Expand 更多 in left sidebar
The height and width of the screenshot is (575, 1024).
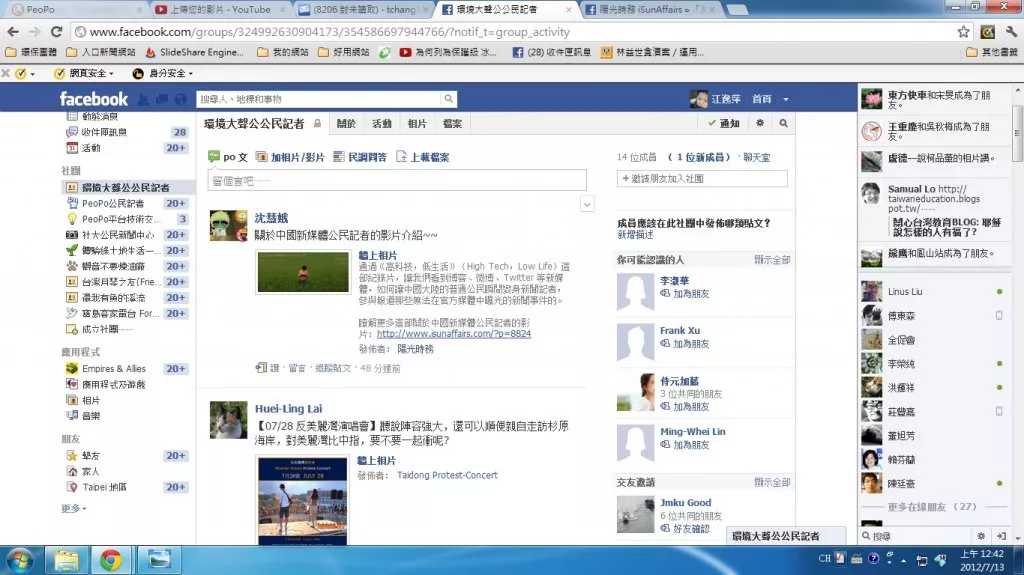(73, 508)
